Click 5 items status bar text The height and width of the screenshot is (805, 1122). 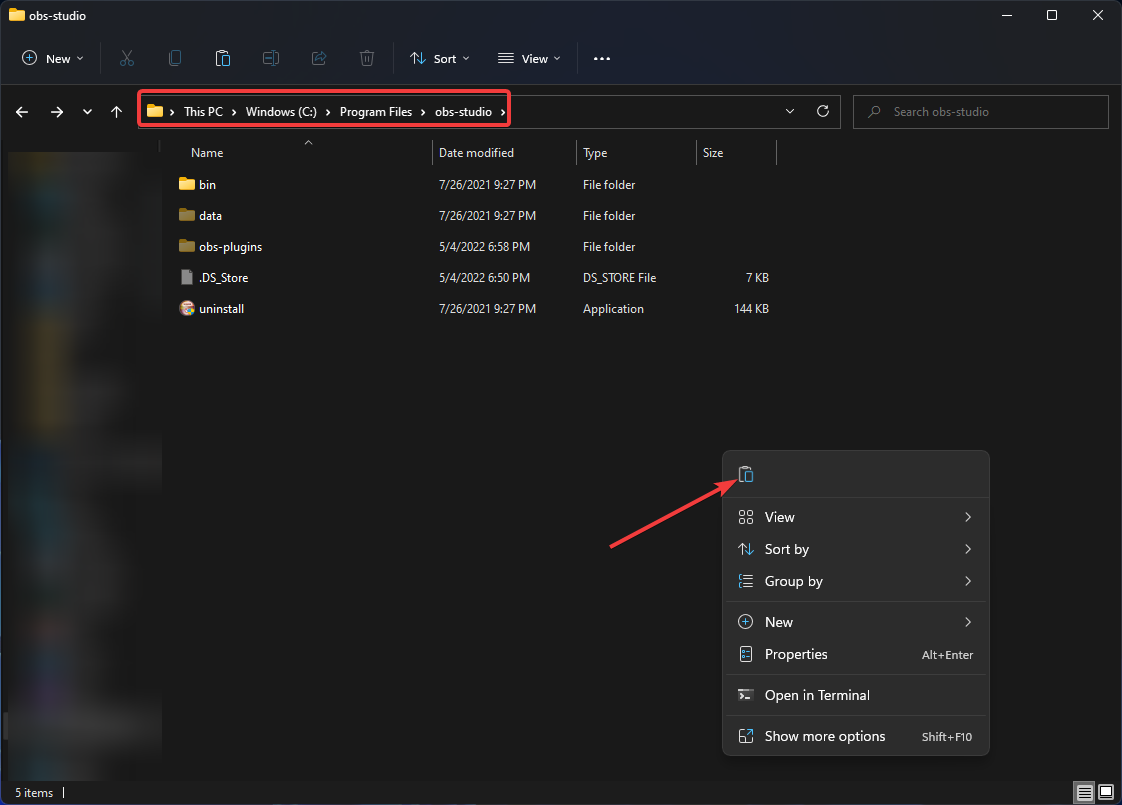point(34,793)
